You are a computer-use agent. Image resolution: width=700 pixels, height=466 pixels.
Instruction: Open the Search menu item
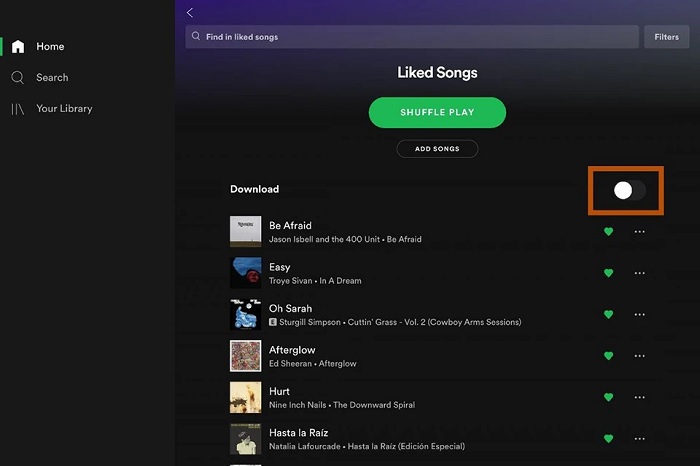pos(52,78)
